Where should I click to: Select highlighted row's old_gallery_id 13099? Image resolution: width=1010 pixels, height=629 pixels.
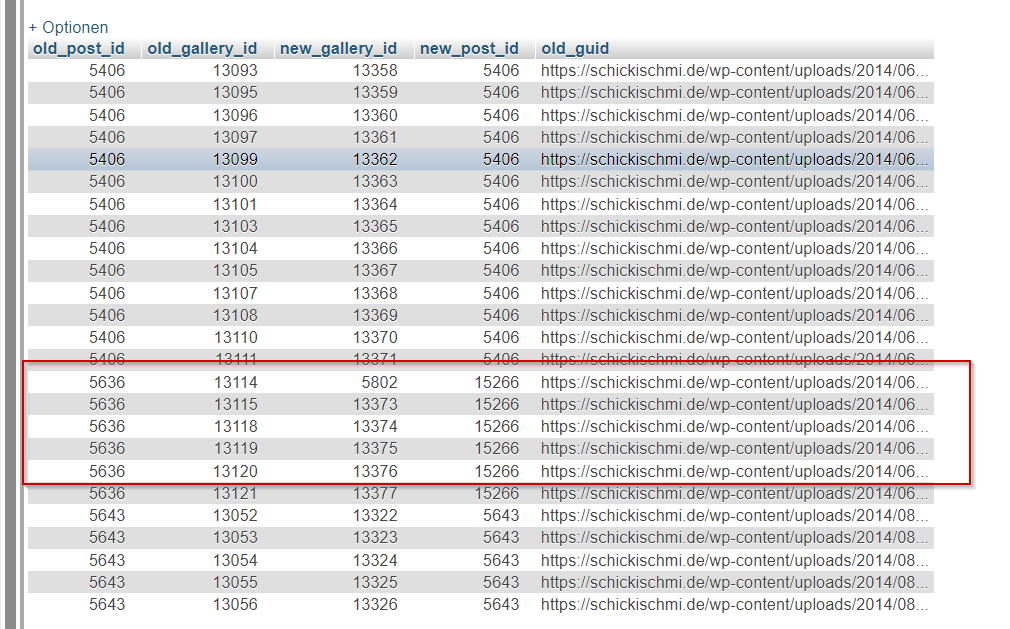(x=235, y=159)
